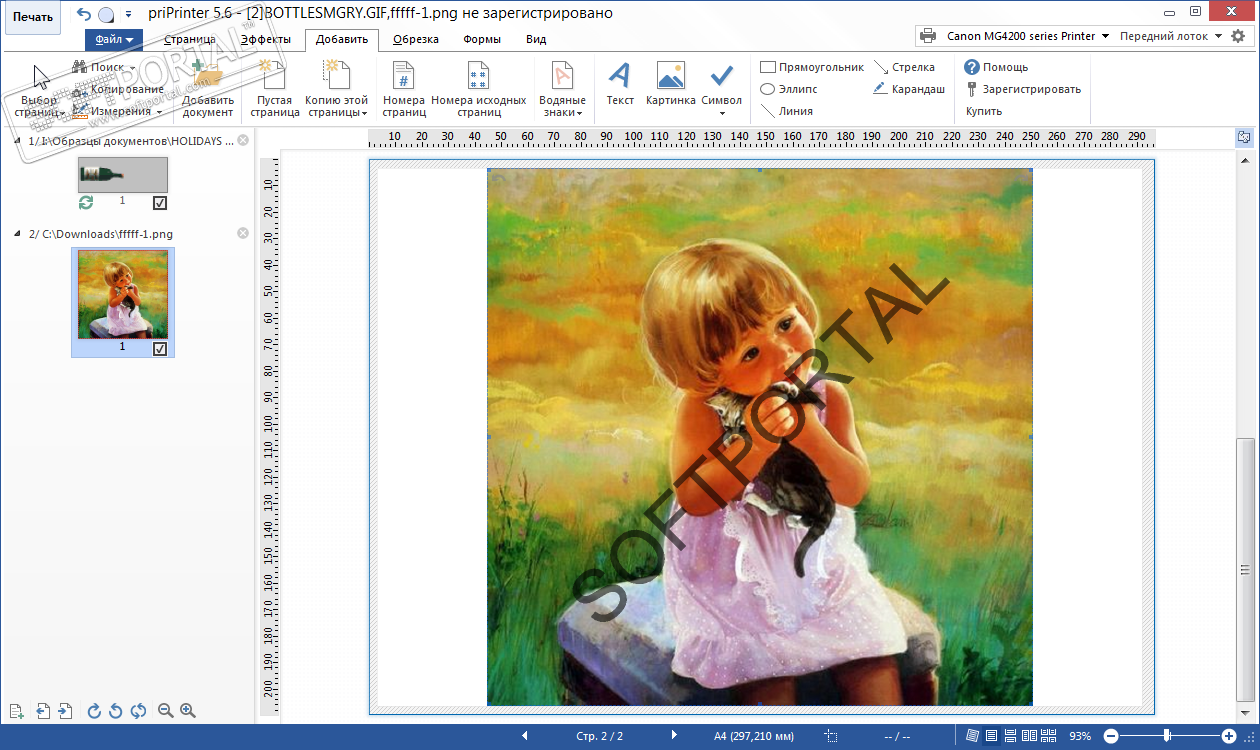1260x750 pixels.
Task: Open Копию этой страницы dropdown
Action: pyautogui.click(x=336, y=88)
